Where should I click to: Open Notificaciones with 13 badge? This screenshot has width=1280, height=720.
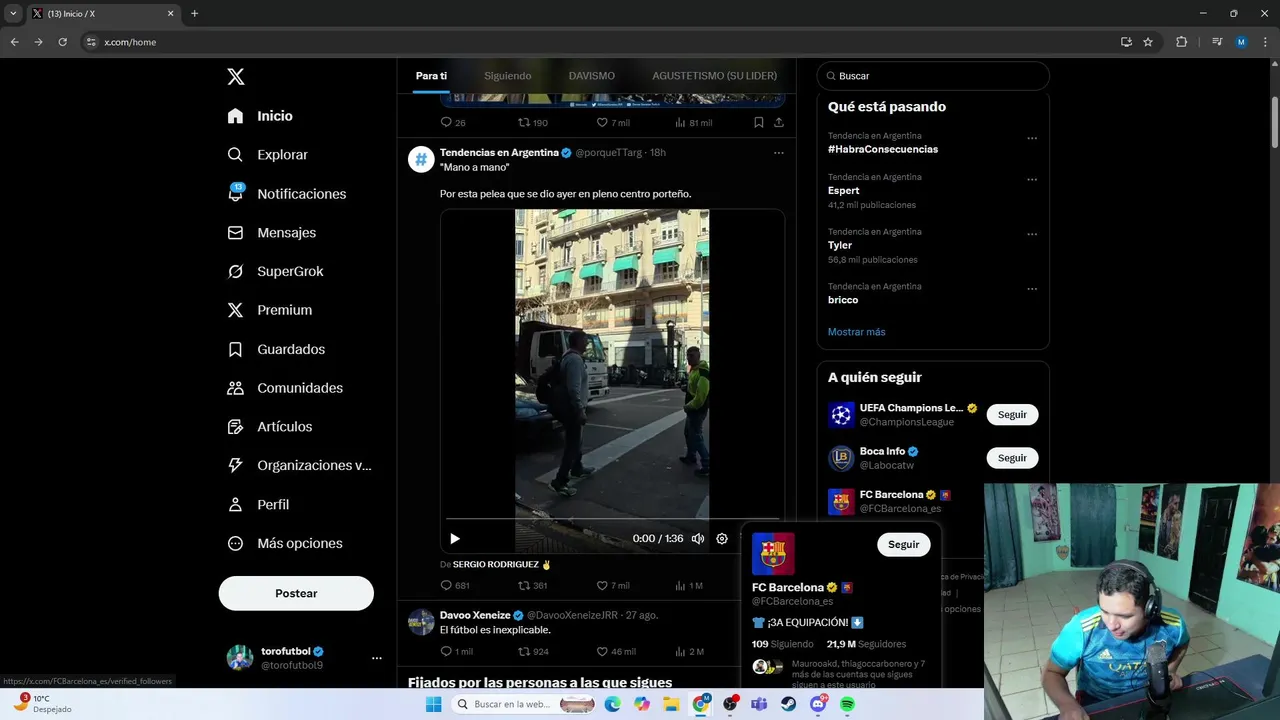point(286,194)
